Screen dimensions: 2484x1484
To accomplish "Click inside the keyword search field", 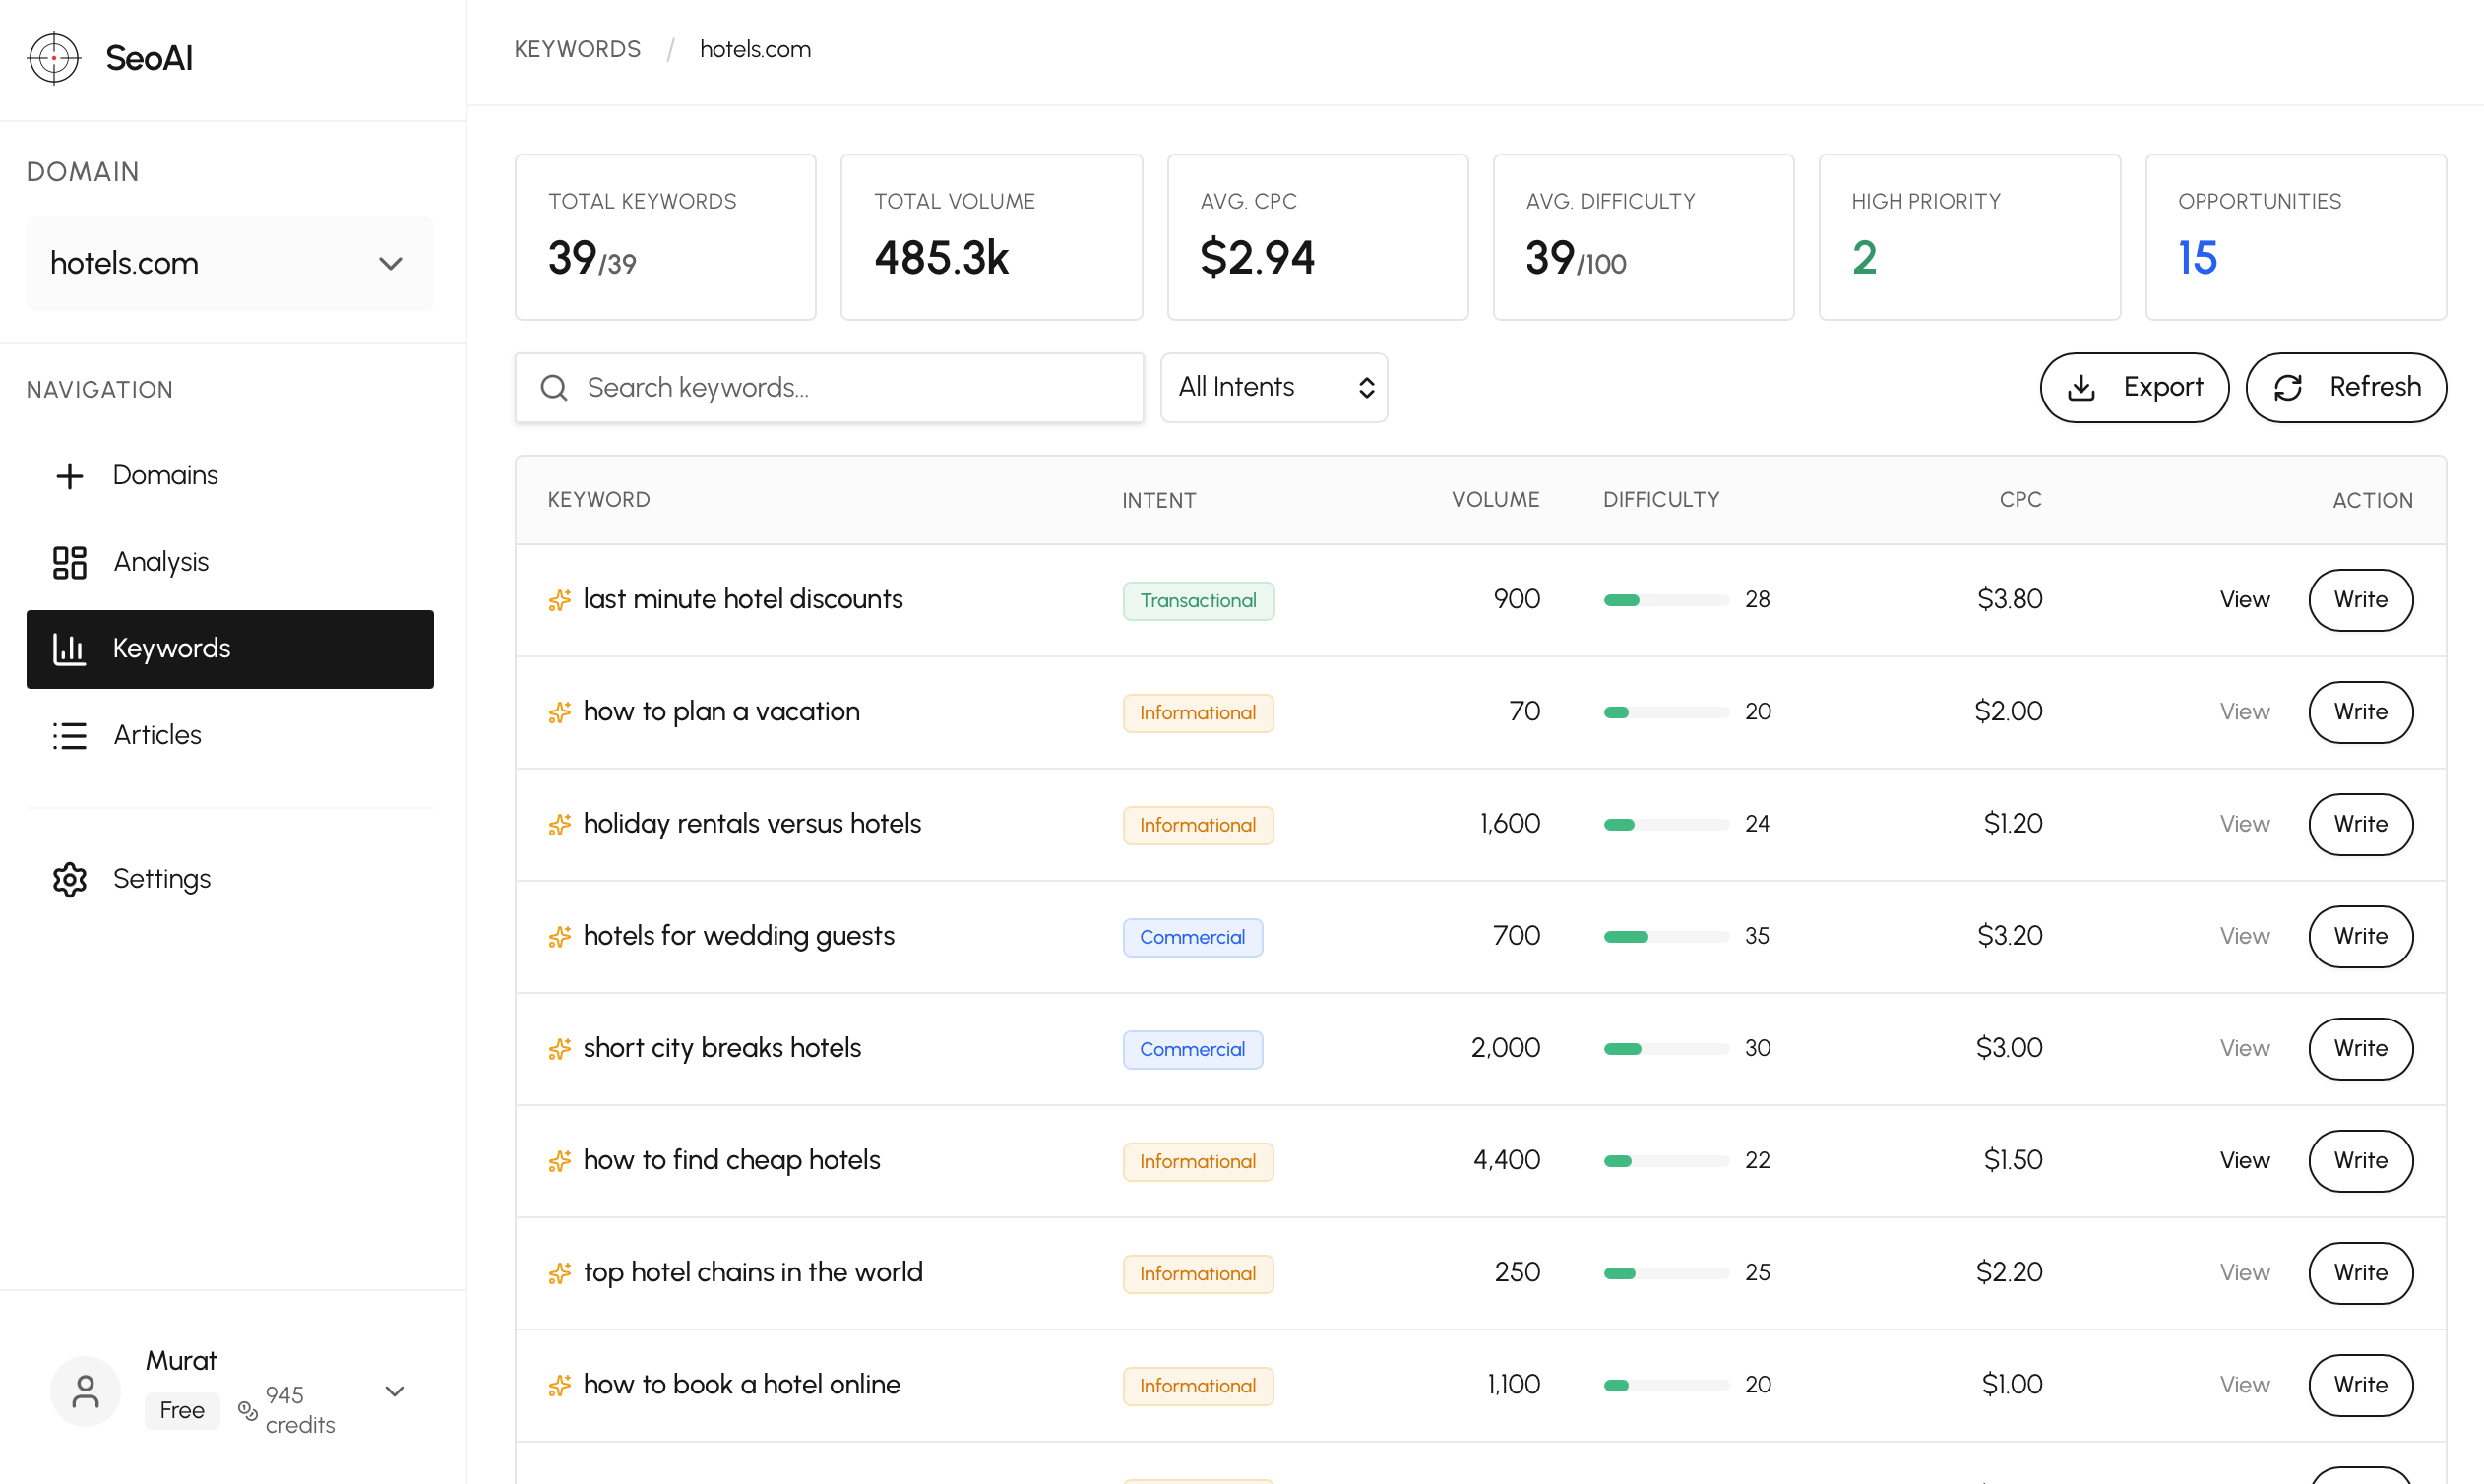I will click(828, 387).
